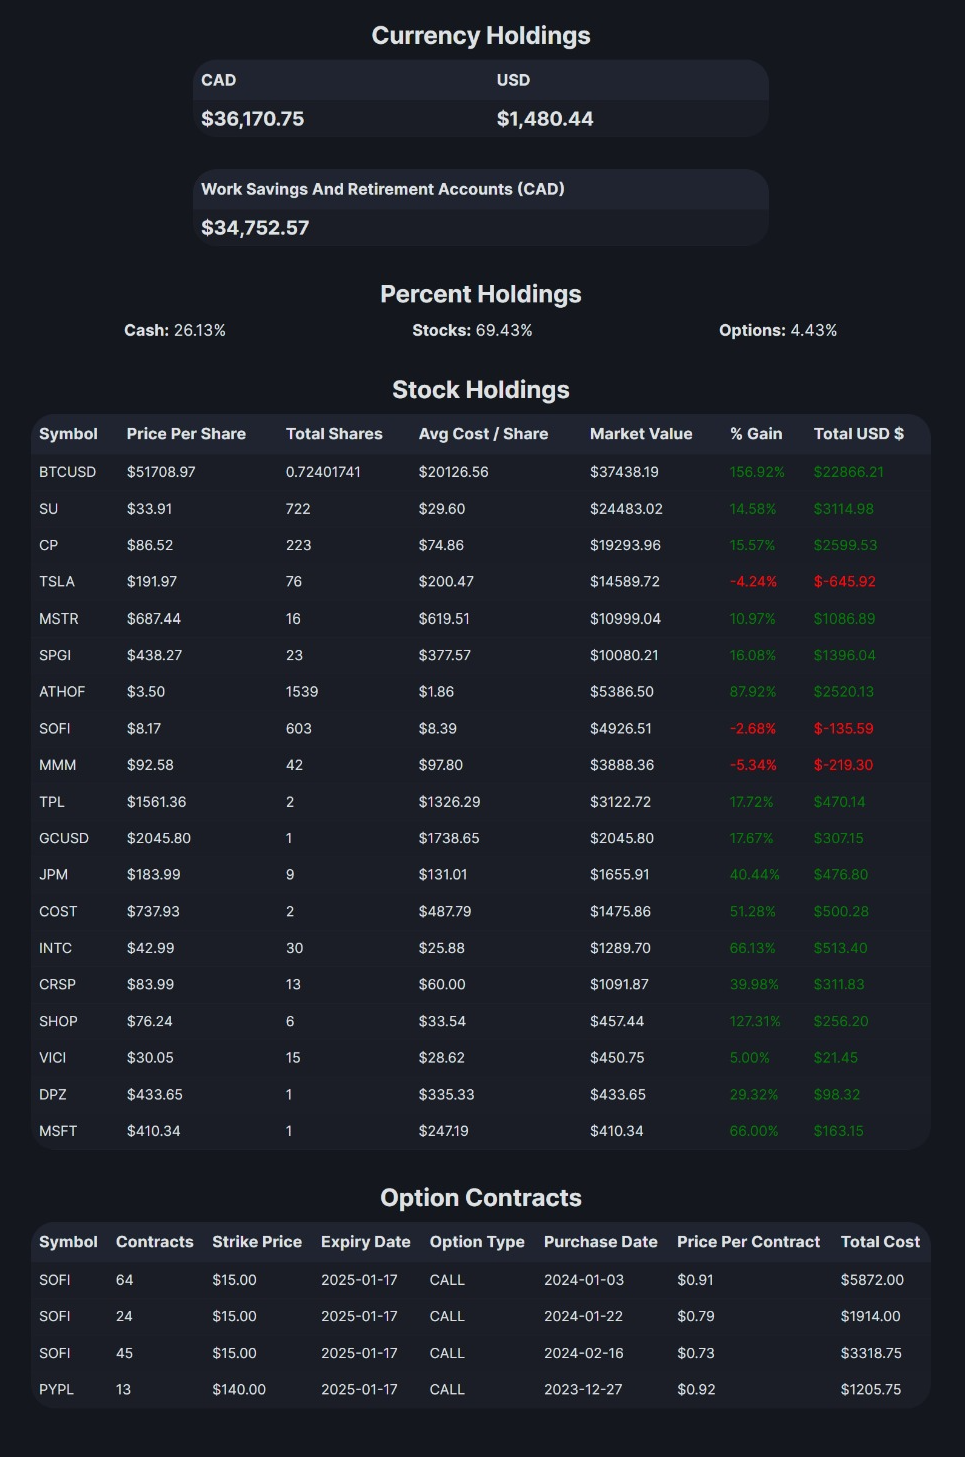Click the Option Contracts heading
The height and width of the screenshot is (1457, 965).
pos(481,1196)
